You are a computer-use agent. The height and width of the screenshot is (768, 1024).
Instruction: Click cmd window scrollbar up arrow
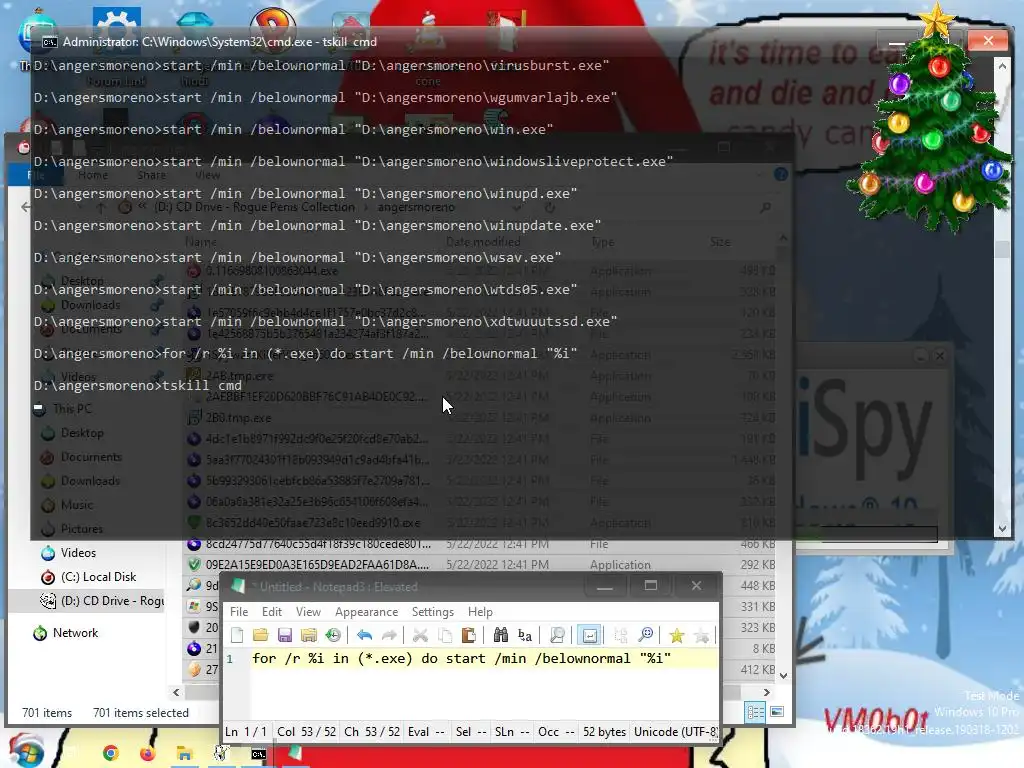[x=1002, y=65]
